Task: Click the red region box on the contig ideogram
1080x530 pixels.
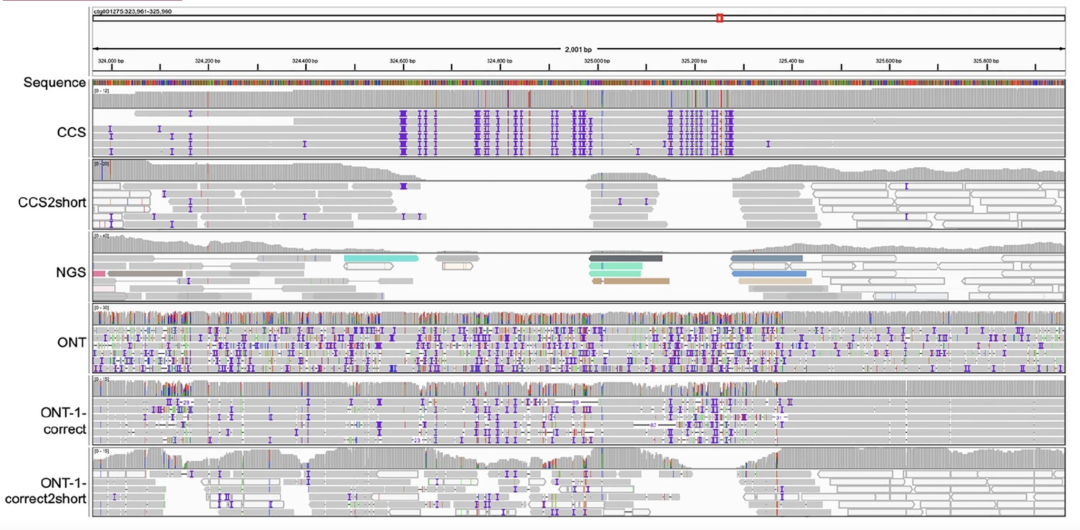Action: (719, 18)
